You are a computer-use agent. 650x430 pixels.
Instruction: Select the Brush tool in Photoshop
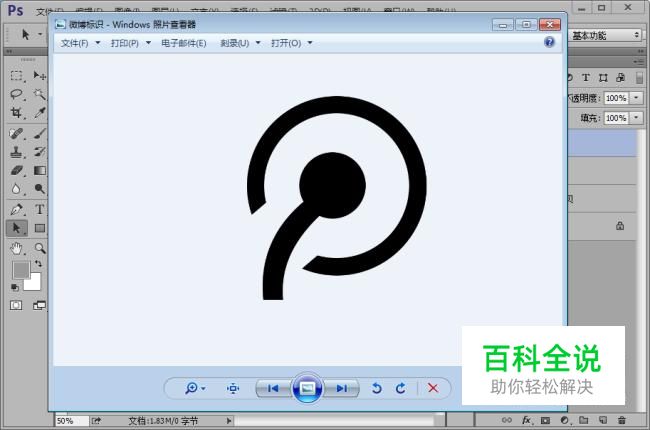[39, 134]
